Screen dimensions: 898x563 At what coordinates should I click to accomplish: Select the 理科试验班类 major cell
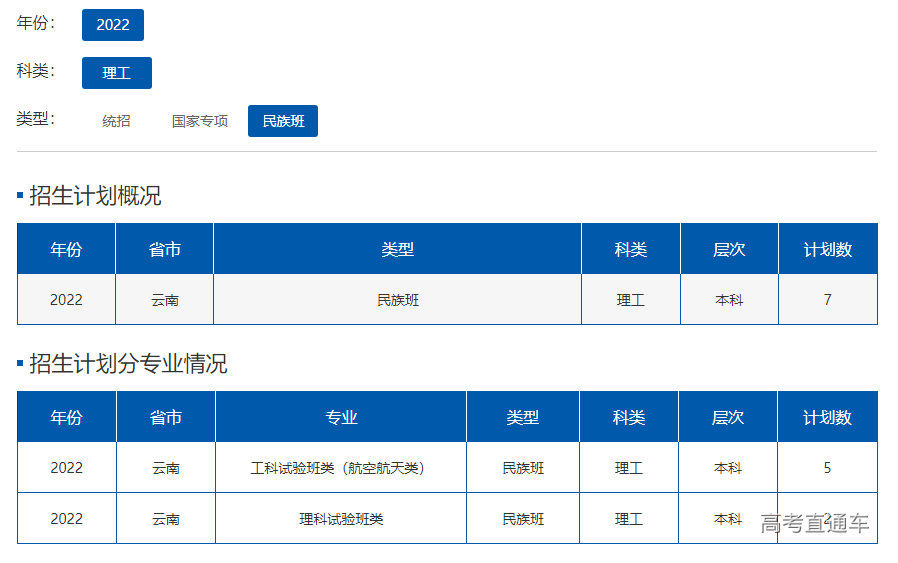point(341,519)
